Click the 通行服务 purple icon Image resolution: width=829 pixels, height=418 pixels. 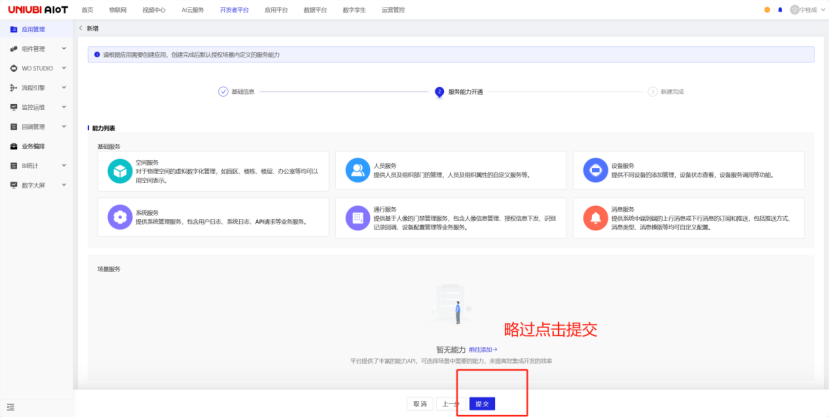pos(357,217)
